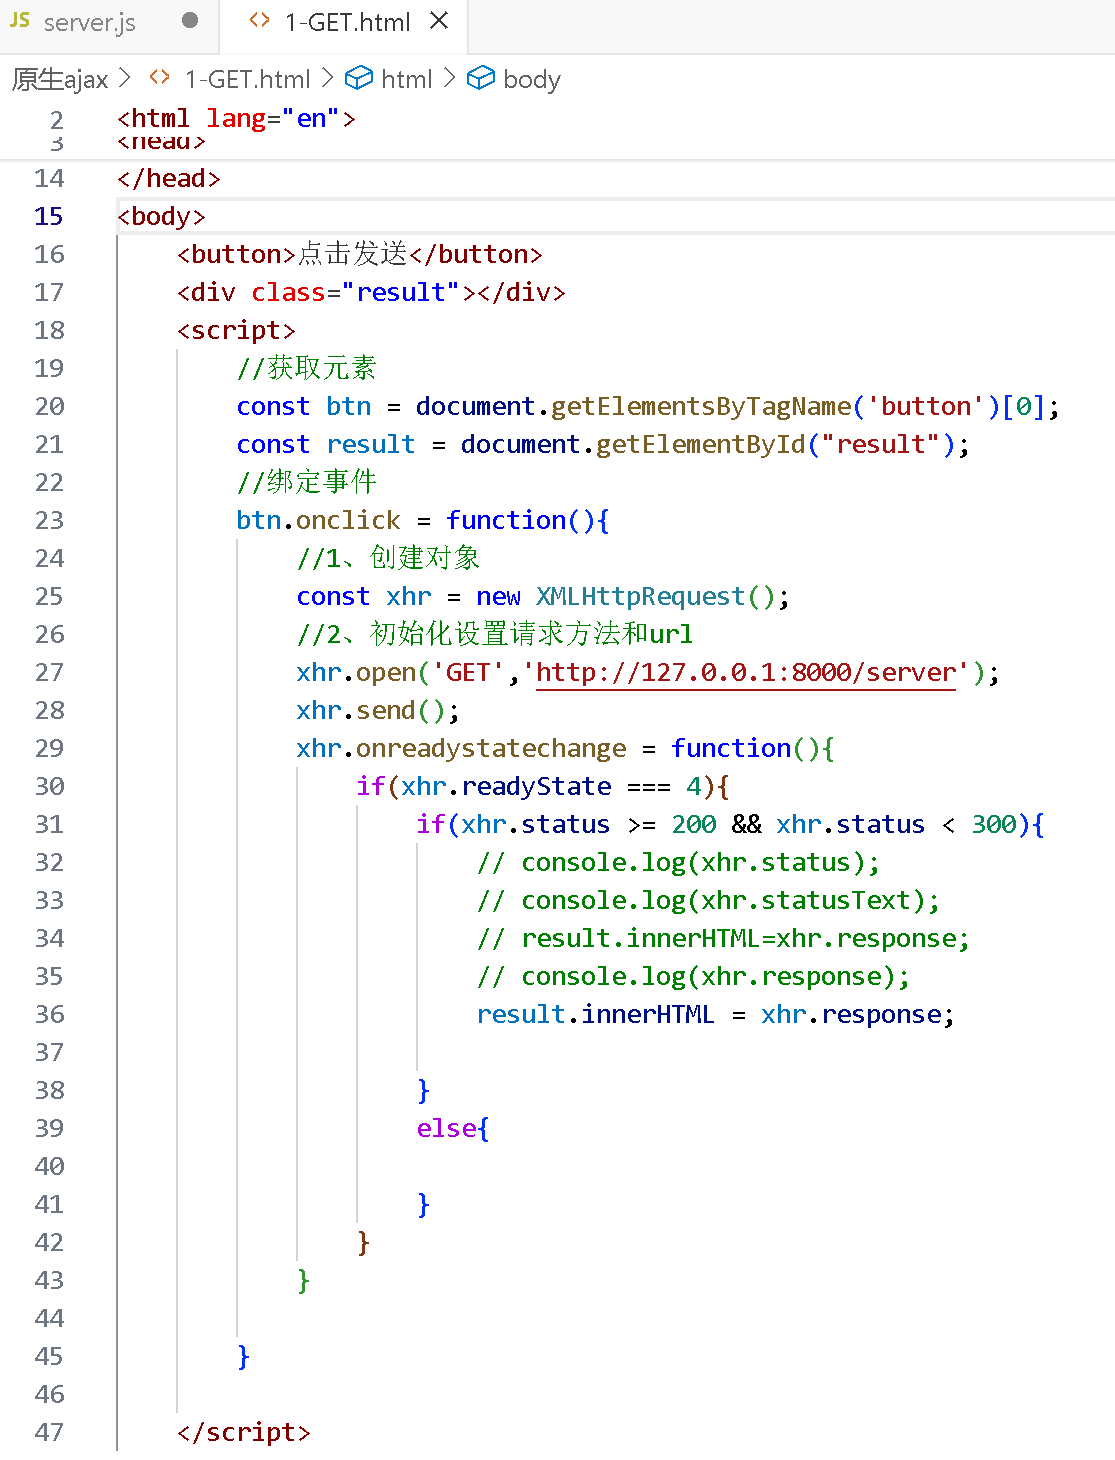Click the class="result" attribute
Screen dimensions: 1115x1460
point(355,292)
